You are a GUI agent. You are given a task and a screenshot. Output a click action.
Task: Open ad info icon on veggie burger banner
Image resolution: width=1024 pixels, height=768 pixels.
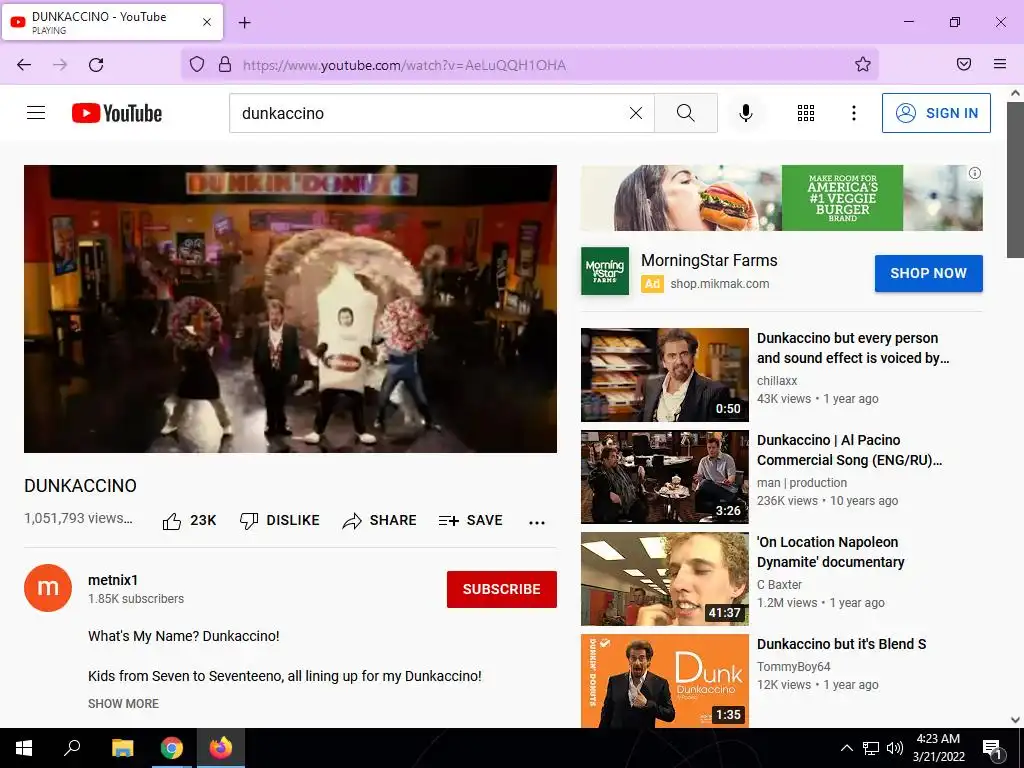[x=974, y=173]
